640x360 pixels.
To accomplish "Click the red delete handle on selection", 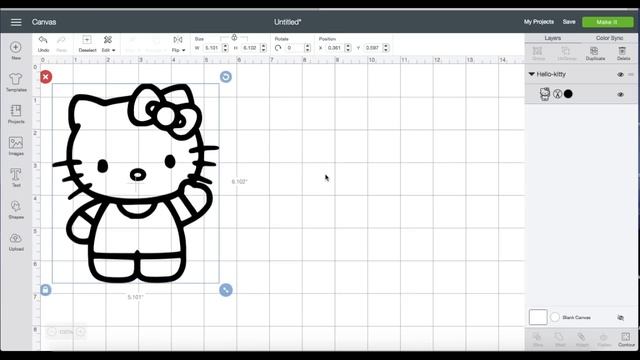I will tap(46, 77).
